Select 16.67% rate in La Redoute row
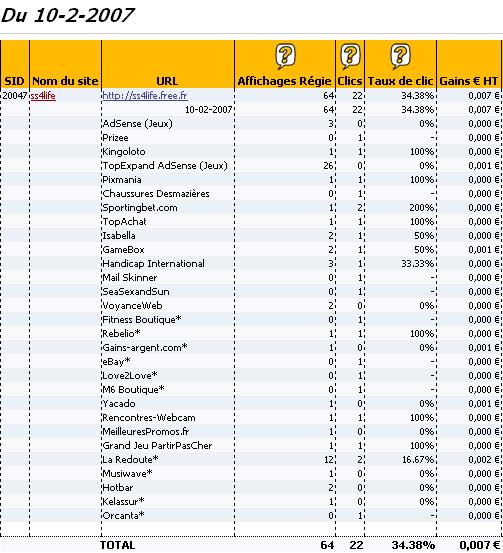The height and width of the screenshot is (553, 503). tap(418, 460)
